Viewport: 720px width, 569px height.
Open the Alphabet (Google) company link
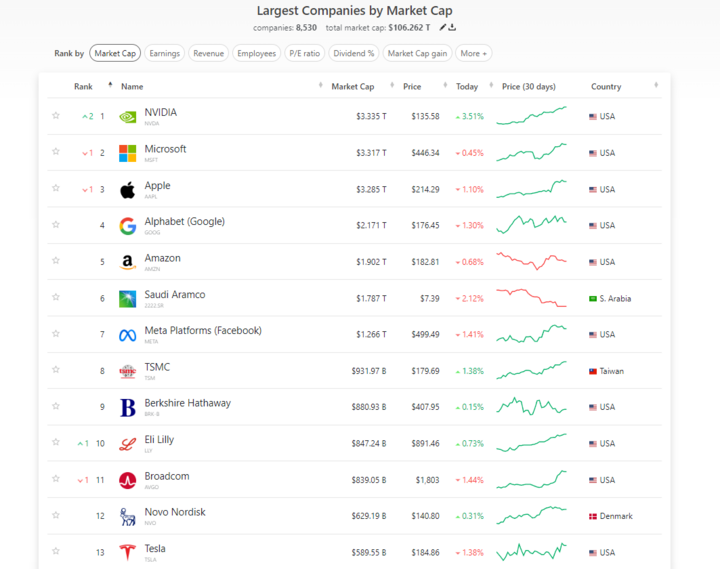[185, 222]
